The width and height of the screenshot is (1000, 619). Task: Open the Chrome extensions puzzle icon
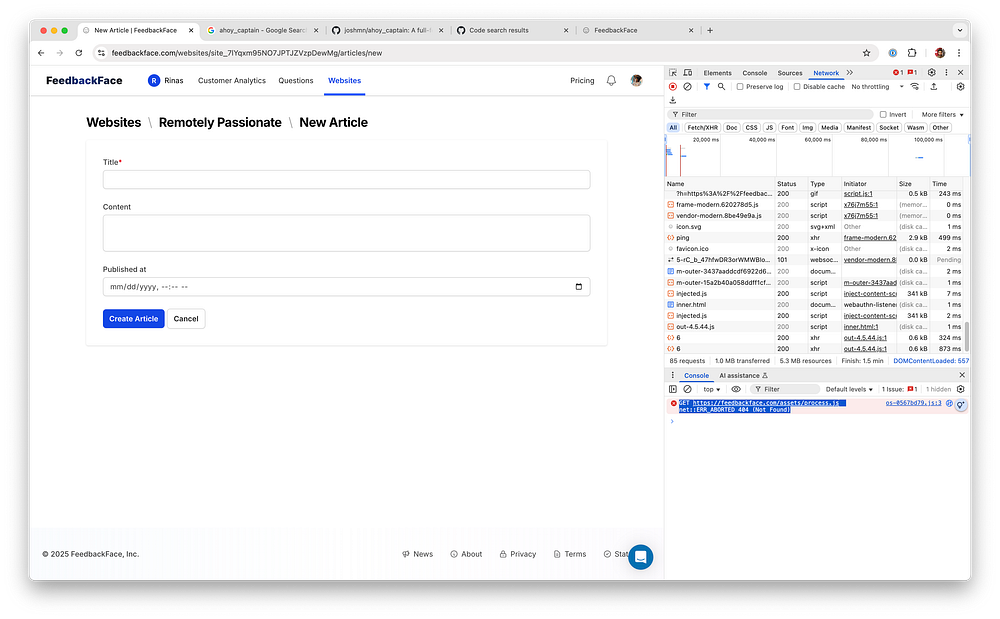tap(912, 53)
